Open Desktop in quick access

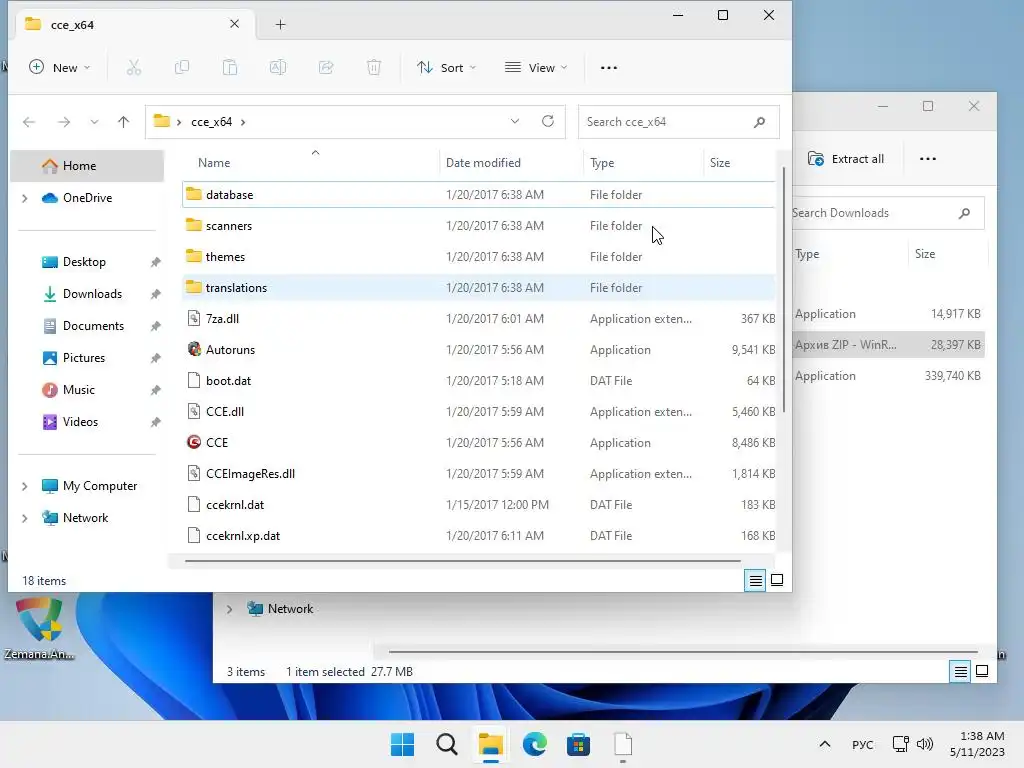pos(84,262)
